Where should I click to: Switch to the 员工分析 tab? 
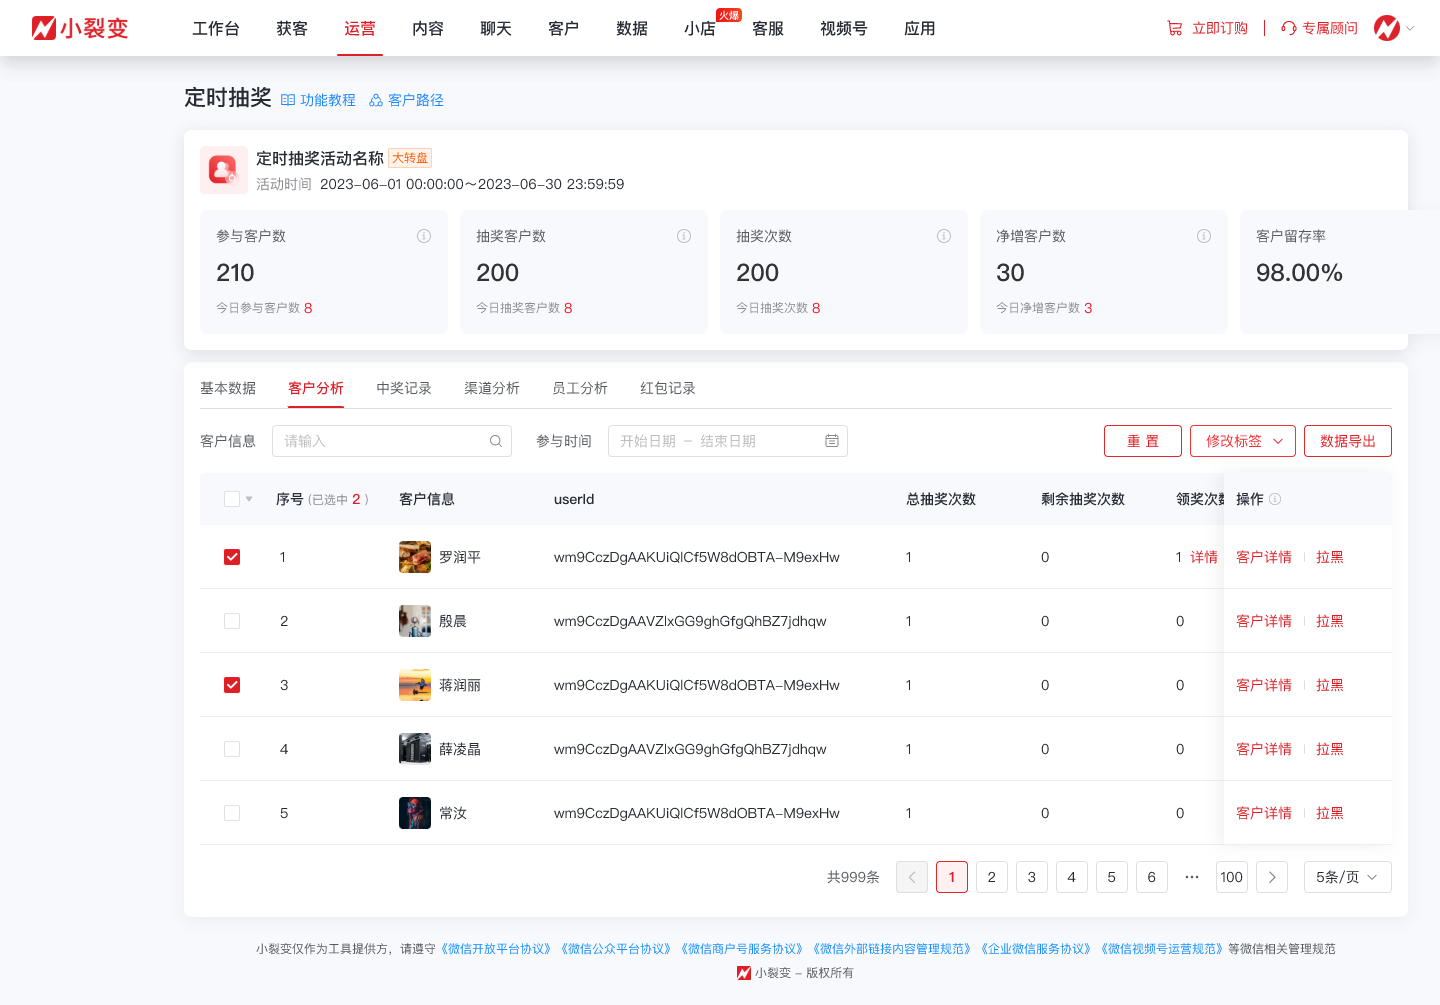click(580, 388)
